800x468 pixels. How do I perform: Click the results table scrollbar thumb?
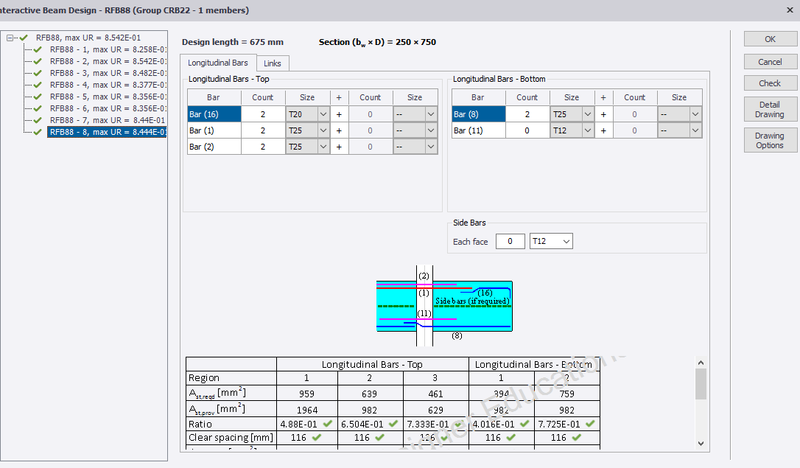(x=701, y=384)
